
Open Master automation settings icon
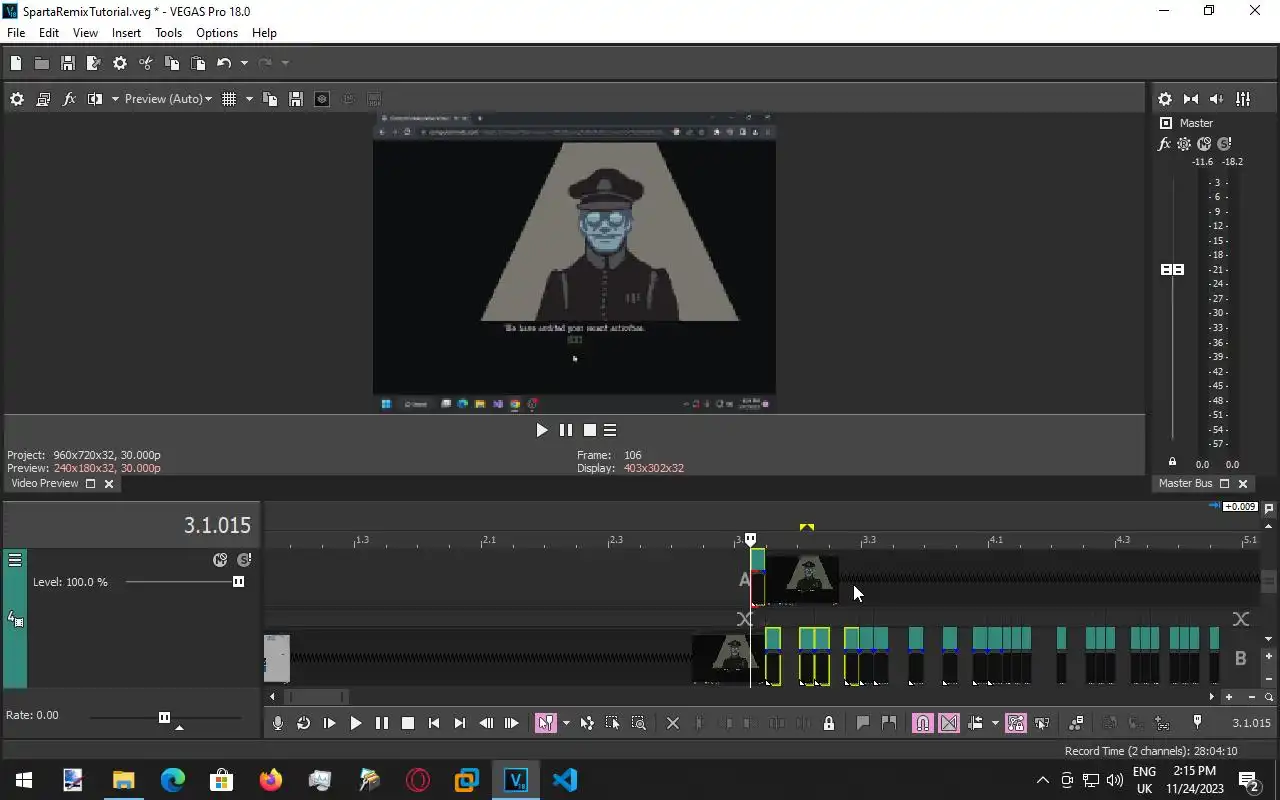(1184, 144)
